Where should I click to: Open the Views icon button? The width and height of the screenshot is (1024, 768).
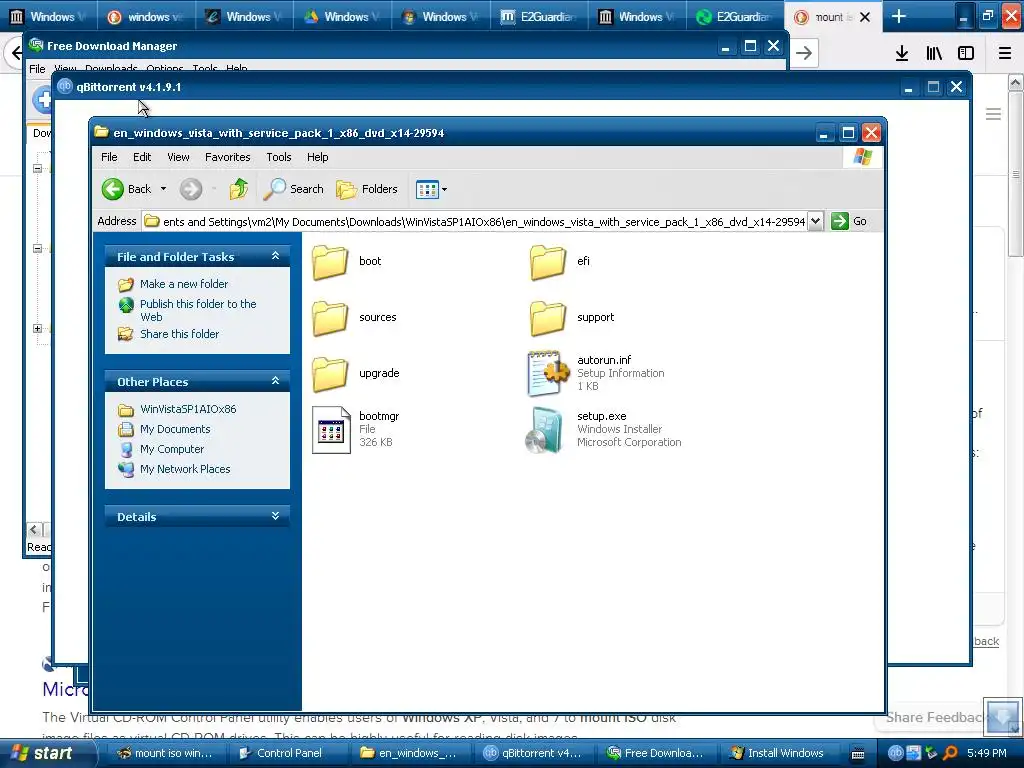point(427,189)
